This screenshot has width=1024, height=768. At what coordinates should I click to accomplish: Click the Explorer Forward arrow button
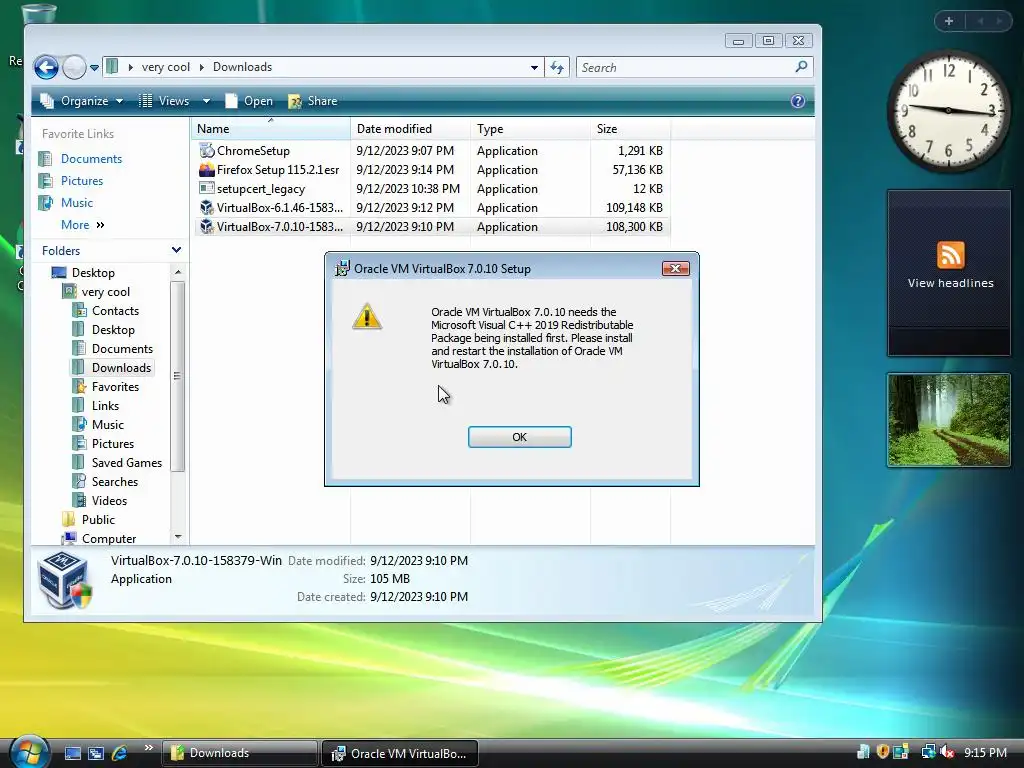[x=74, y=67]
